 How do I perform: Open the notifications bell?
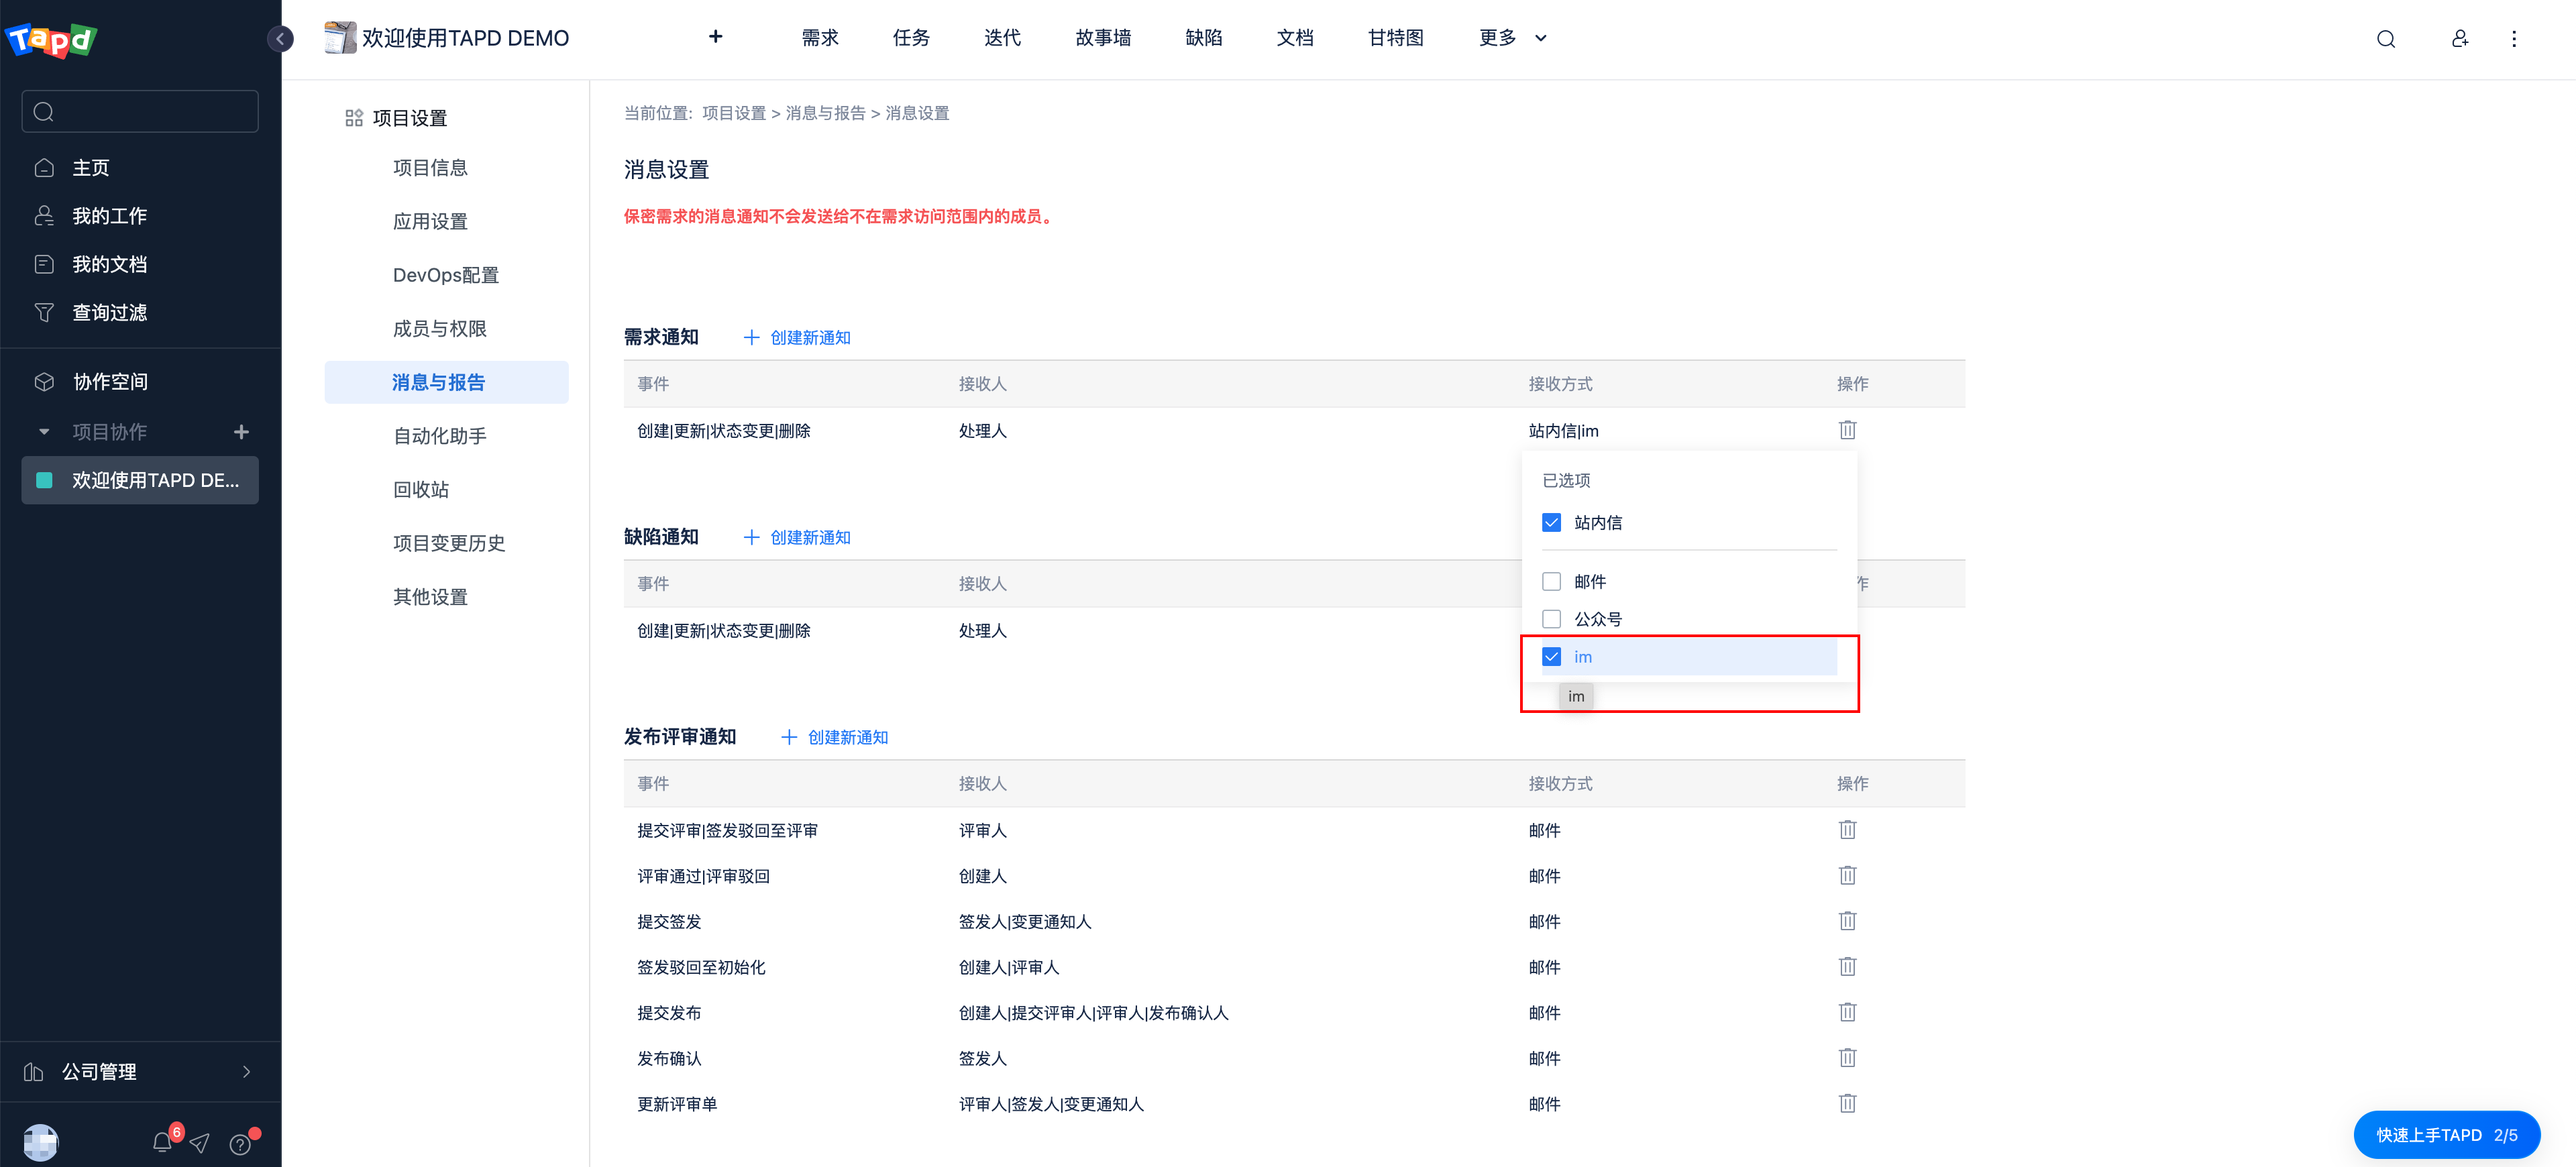point(162,1142)
